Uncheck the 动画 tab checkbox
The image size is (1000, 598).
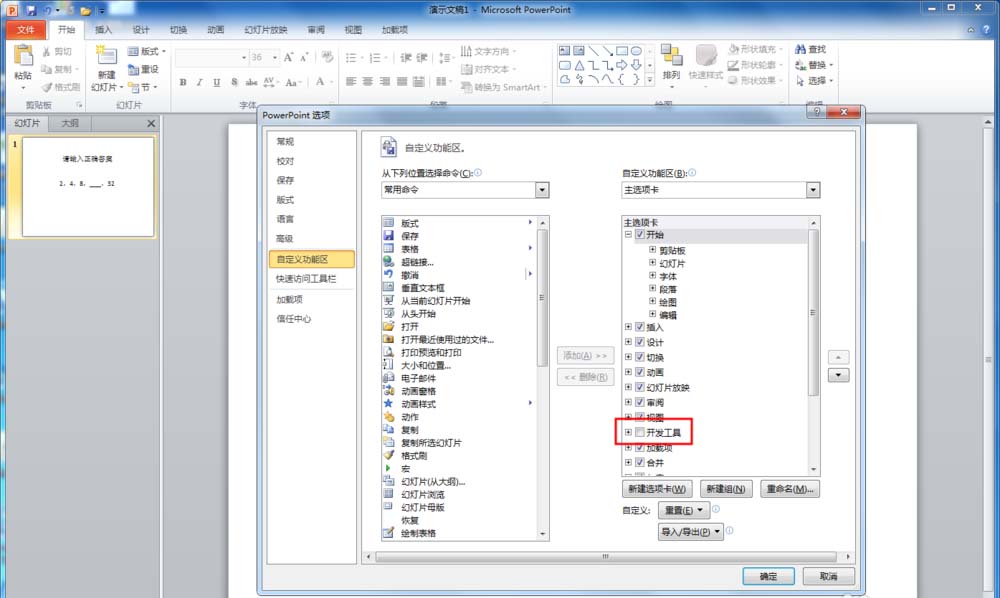pyautogui.click(x=640, y=372)
